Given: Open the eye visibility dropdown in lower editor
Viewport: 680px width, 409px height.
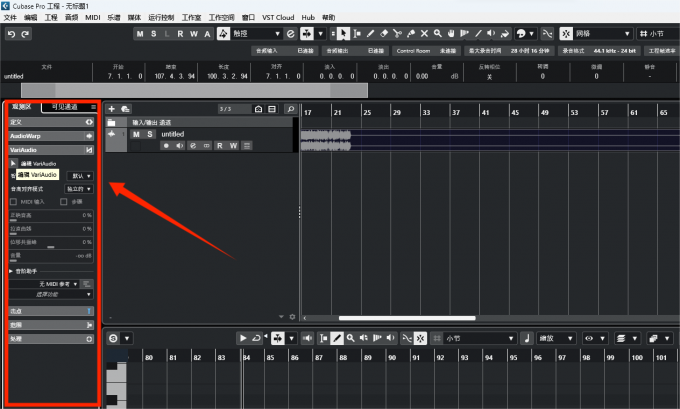Looking at the screenshot, I should [593, 338].
